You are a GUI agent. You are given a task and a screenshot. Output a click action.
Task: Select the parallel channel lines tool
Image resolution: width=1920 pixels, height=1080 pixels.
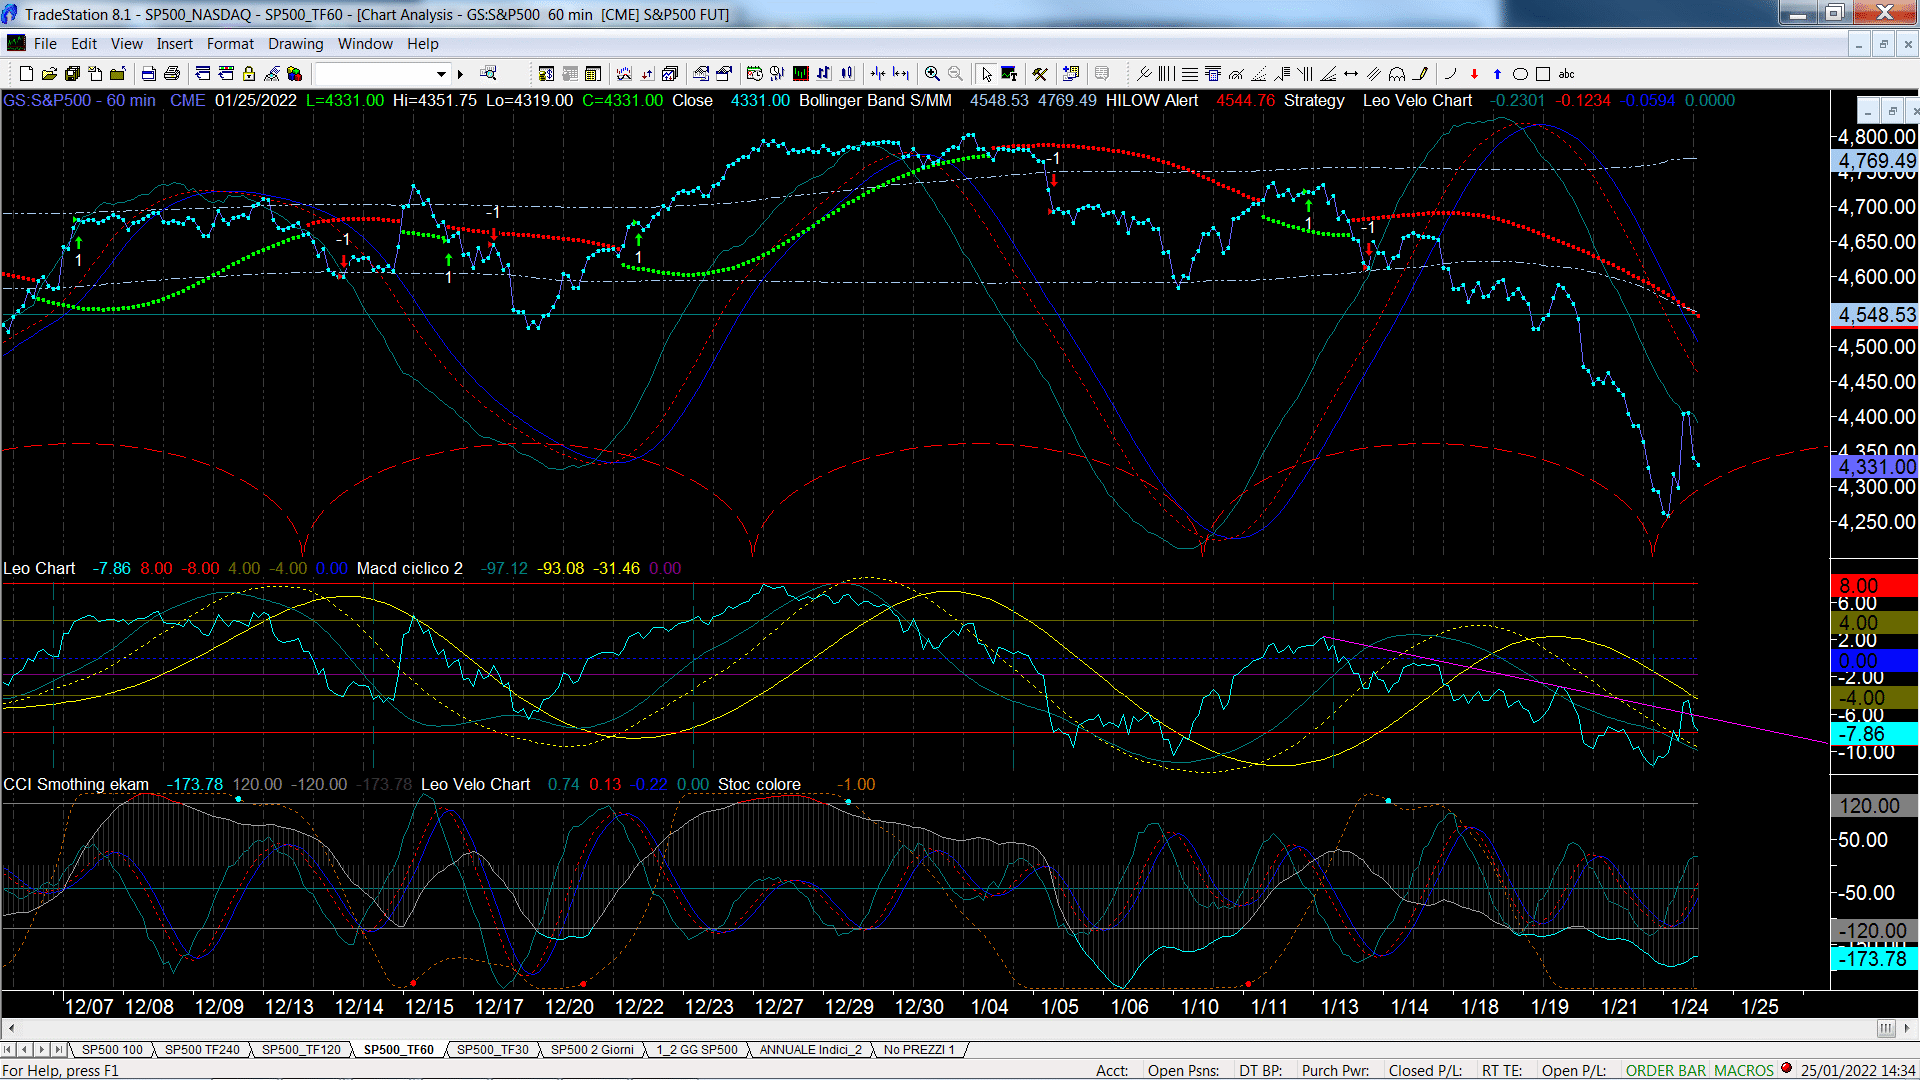click(x=1374, y=74)
